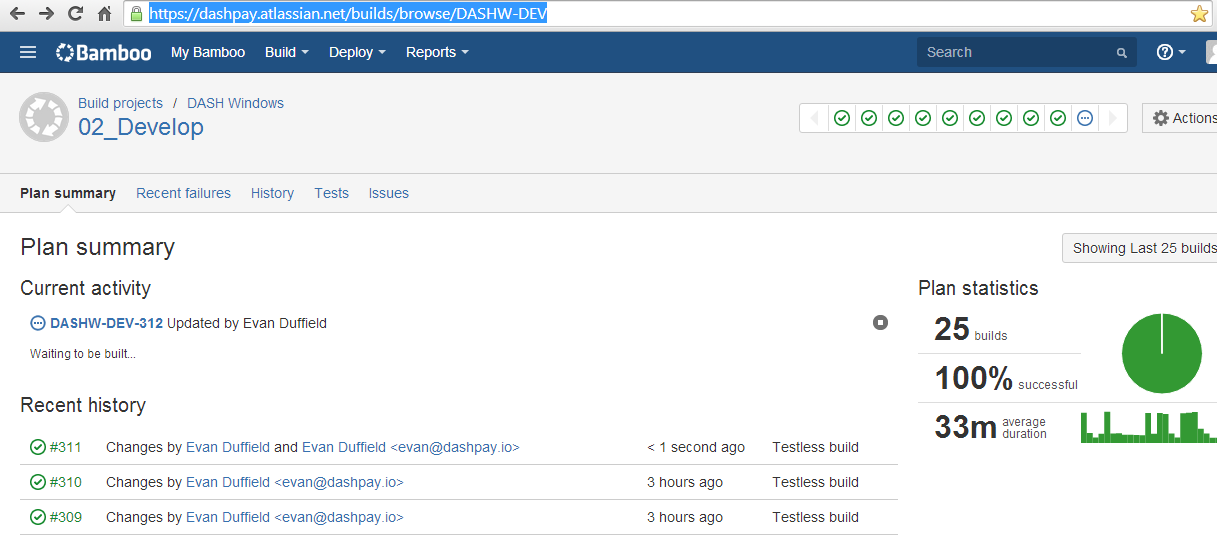Click the 02_Develop plan avatar icon
This screenshot has width=1217, height=535.
pos(44,117)
